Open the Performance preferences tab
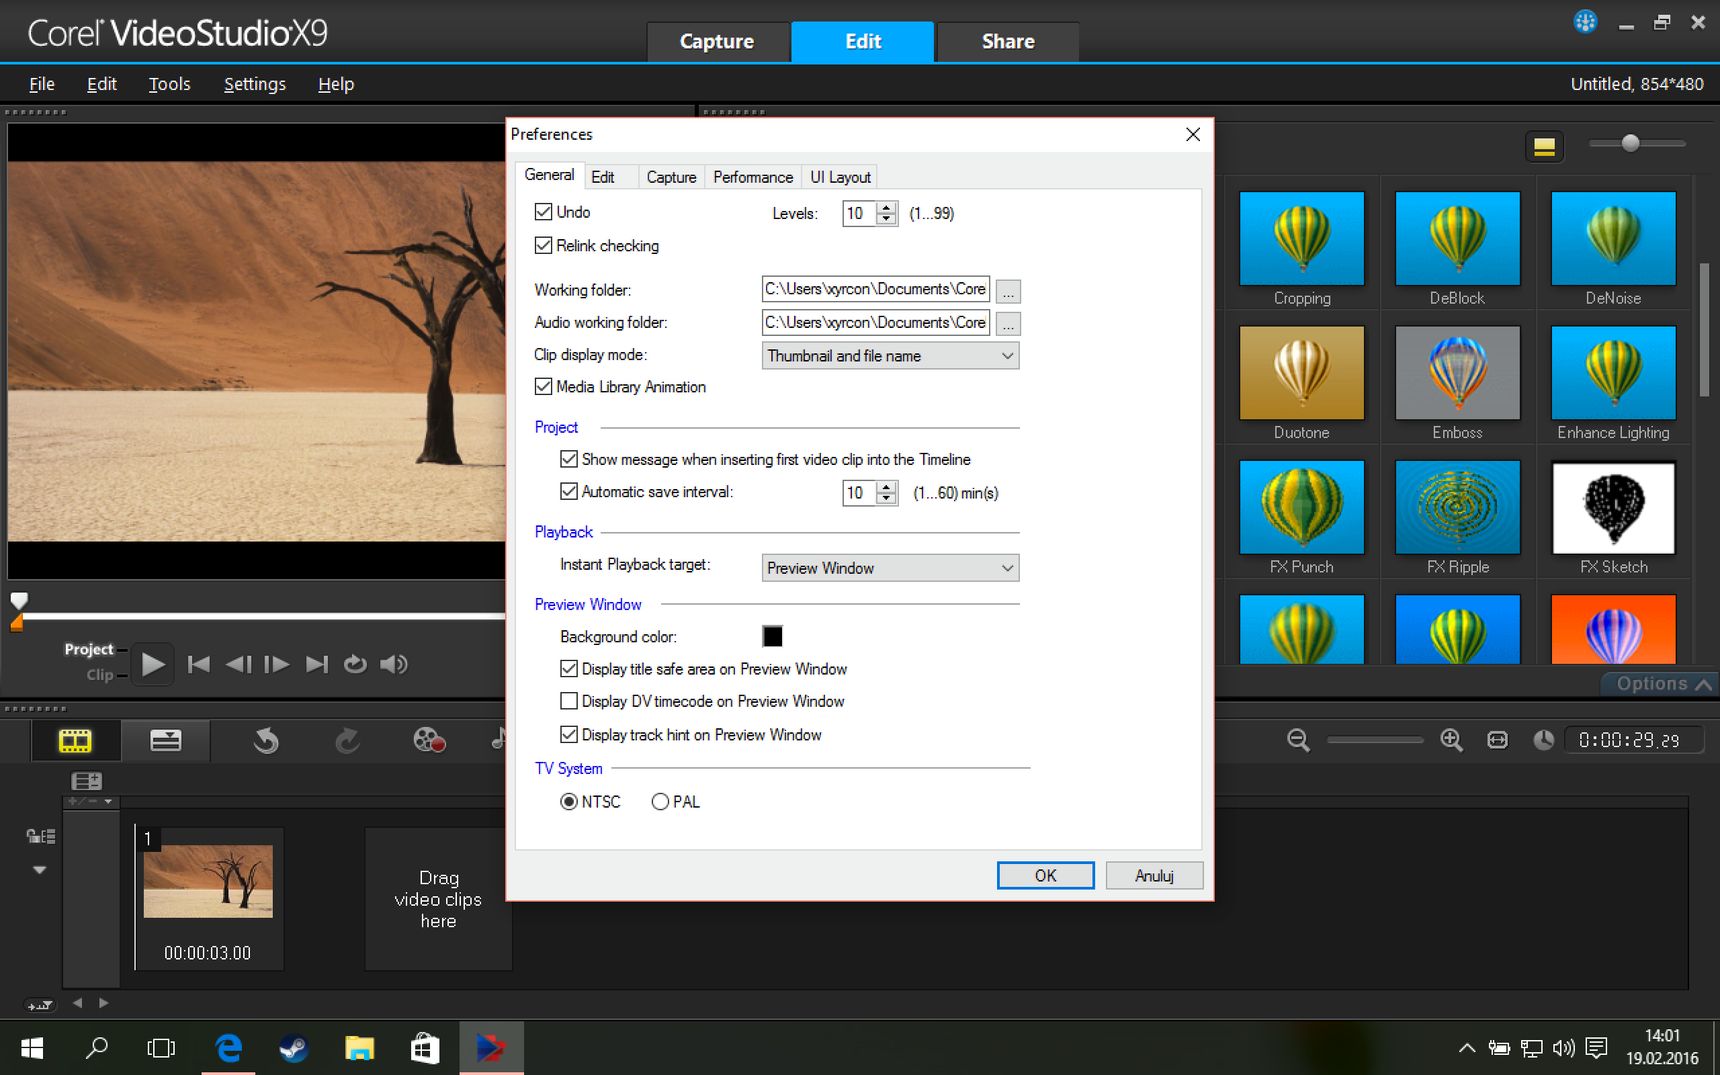1720x1075 pixels. (x=753, y=177)
